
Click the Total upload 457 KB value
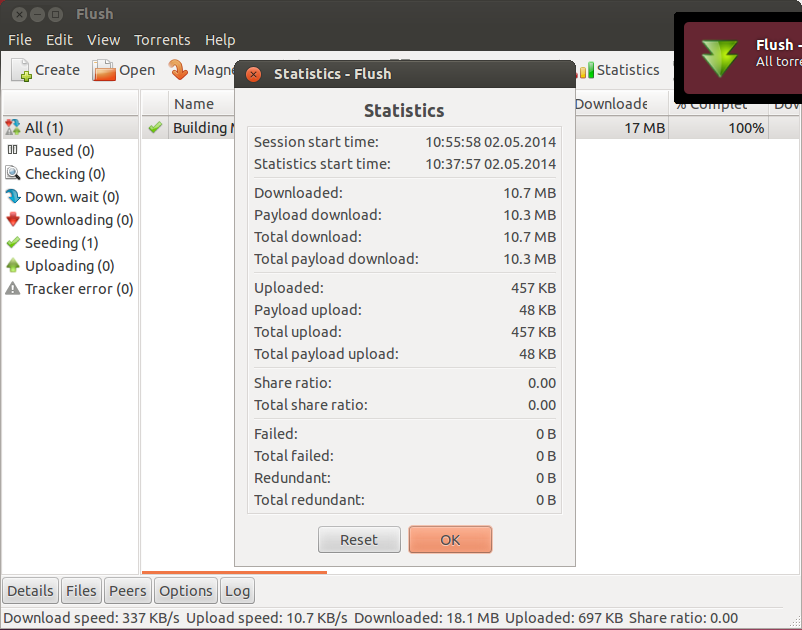pos(533,332)
